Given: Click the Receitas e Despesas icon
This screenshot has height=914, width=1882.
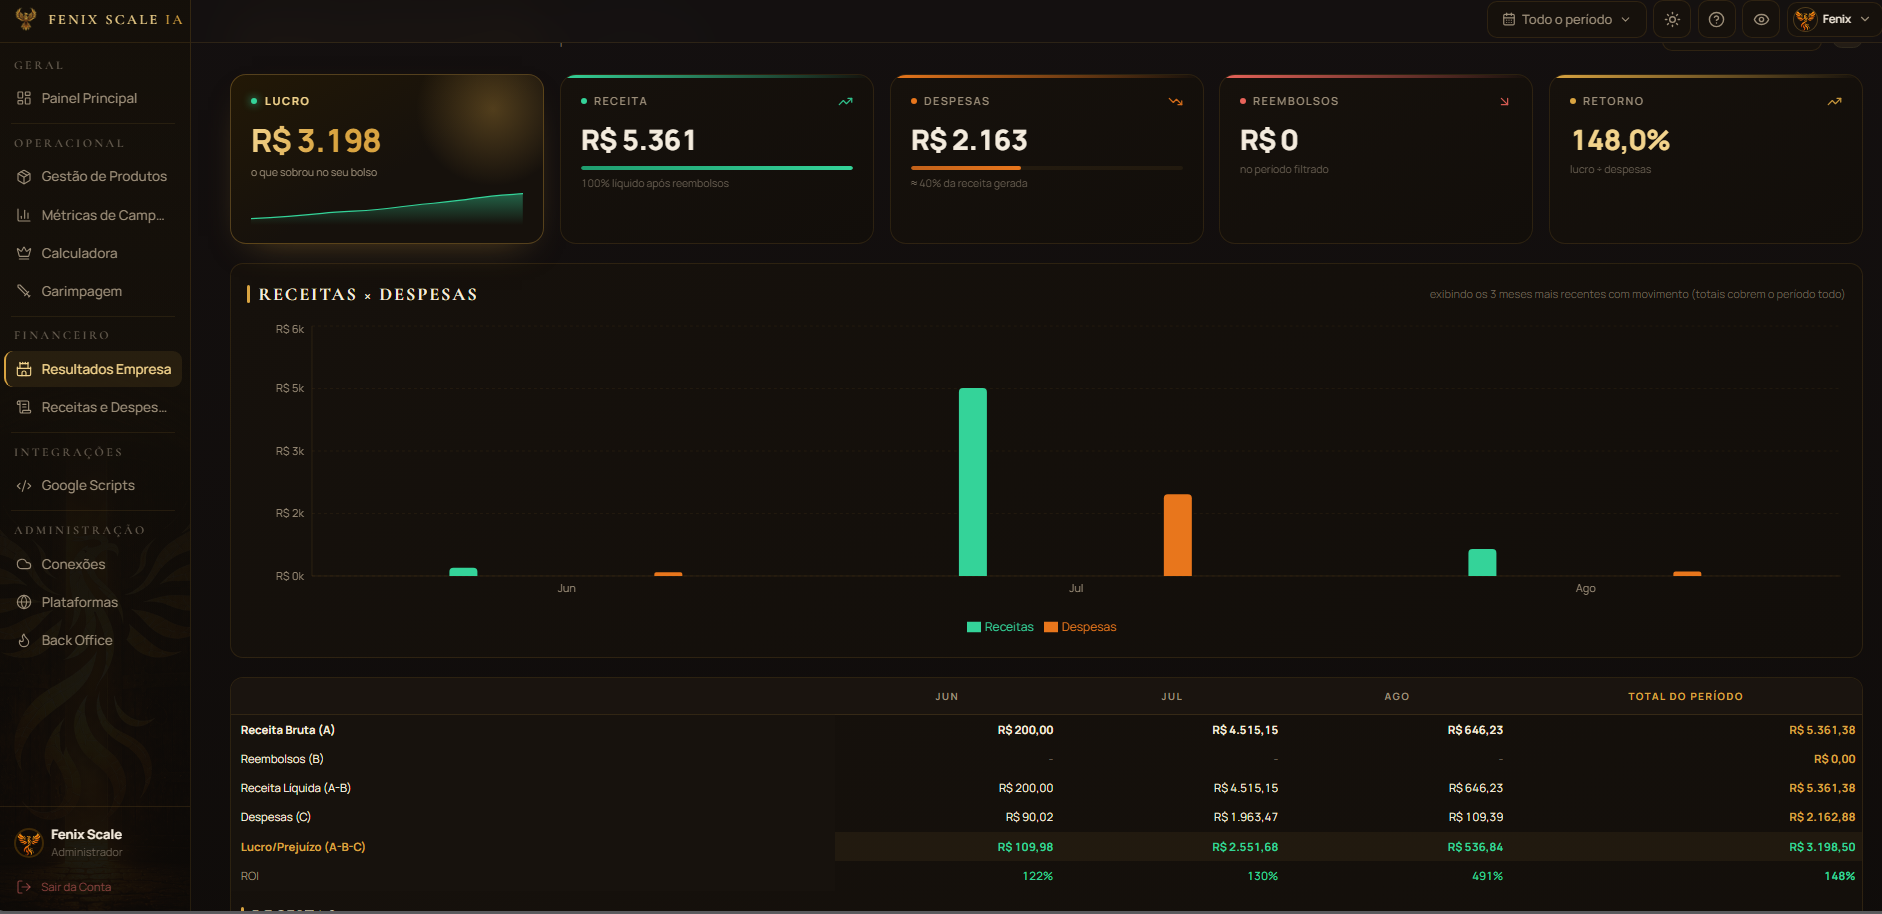Looking at the screenshot, I should point(24,407).
